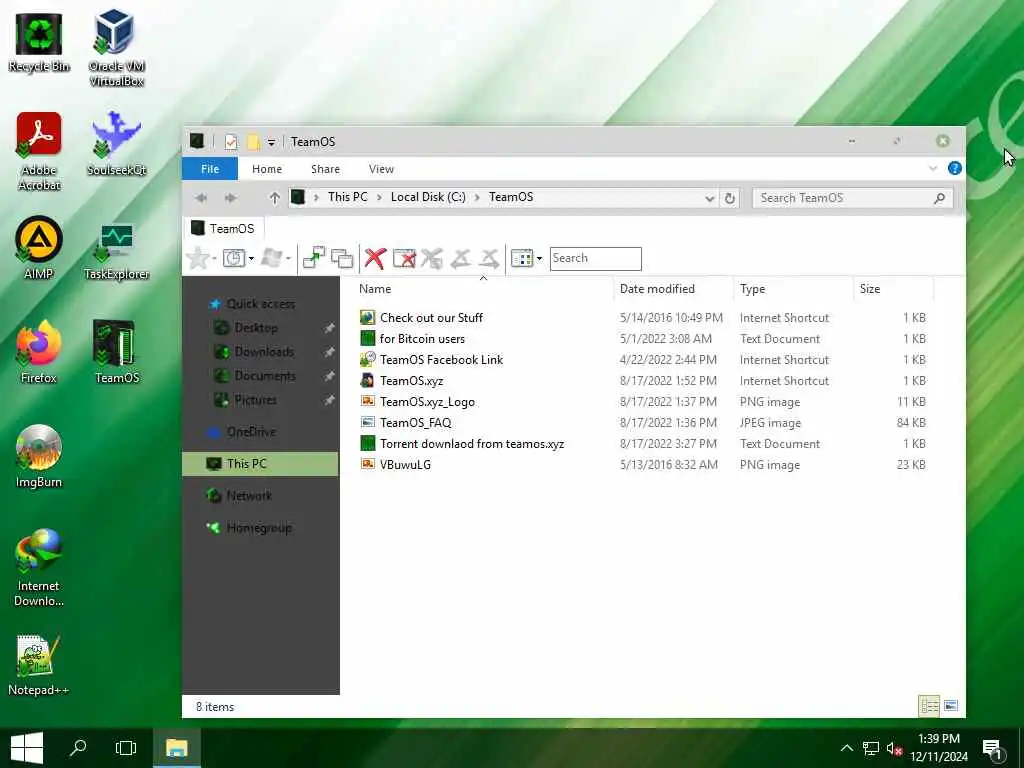Sort by the Name column header
Image resolution: width=1024 pixels, height=768 pixels.
(x=483, y=289)
